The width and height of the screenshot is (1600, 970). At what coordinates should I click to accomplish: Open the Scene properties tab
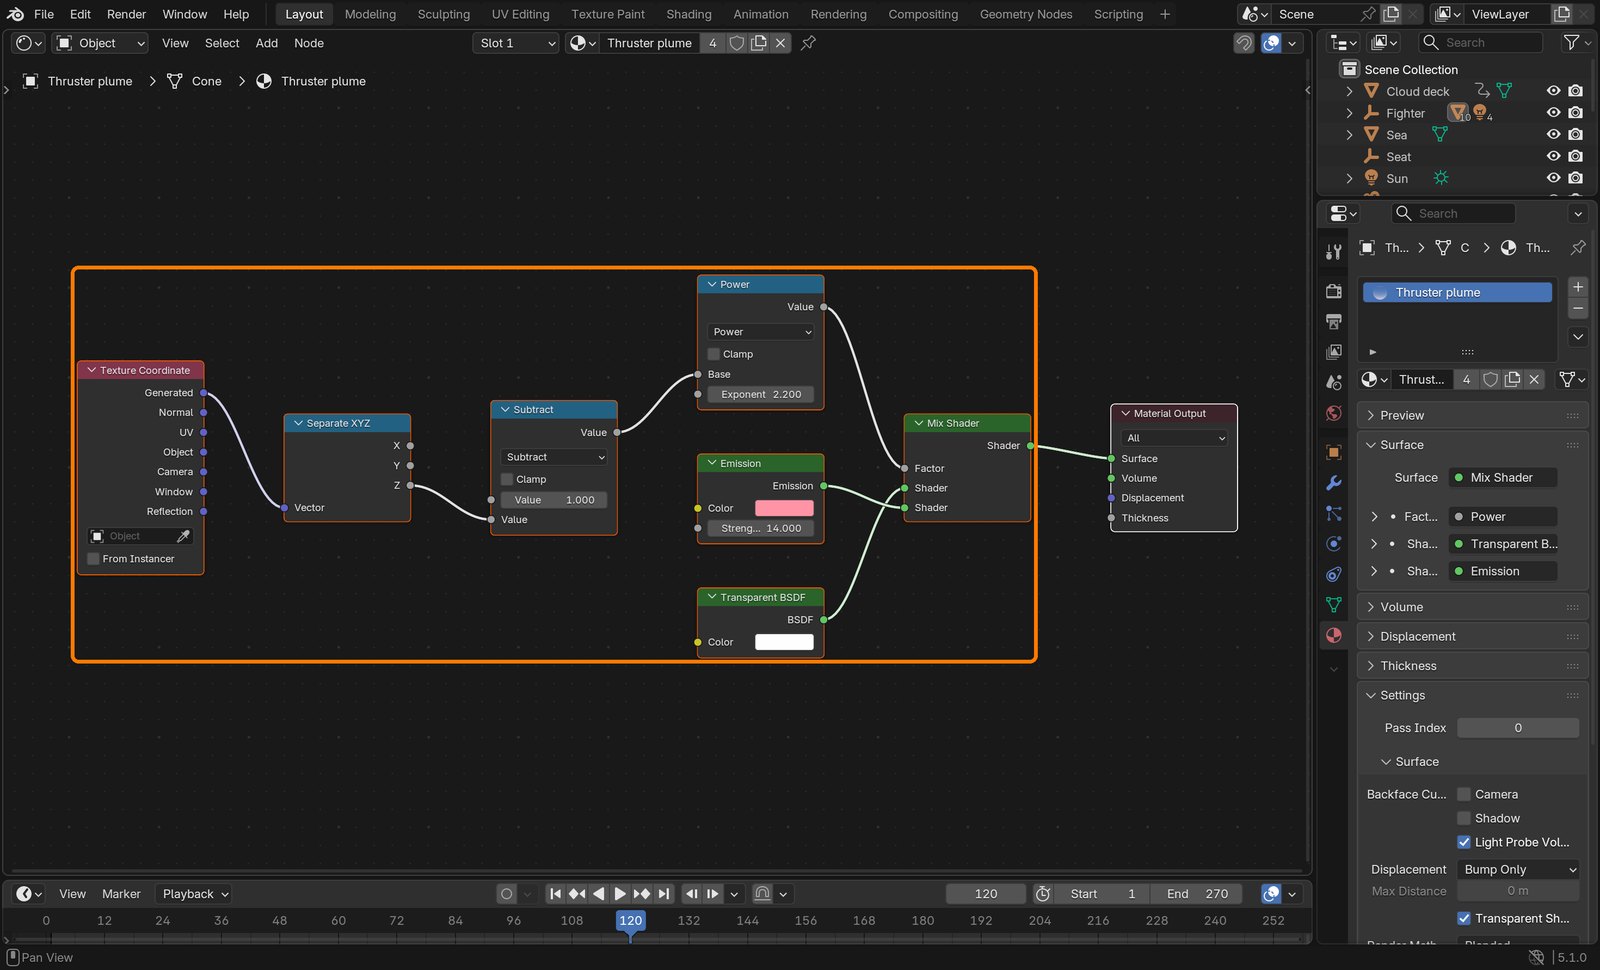coord(1334,382)
